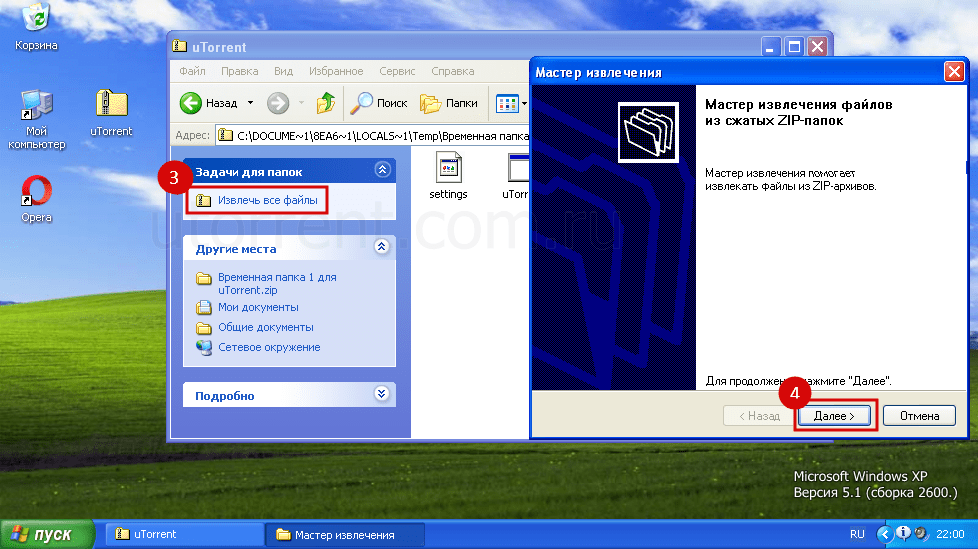Minimize the uTorrent explorer window
This screenshot has width=978, height=549.
click(770, 47)
